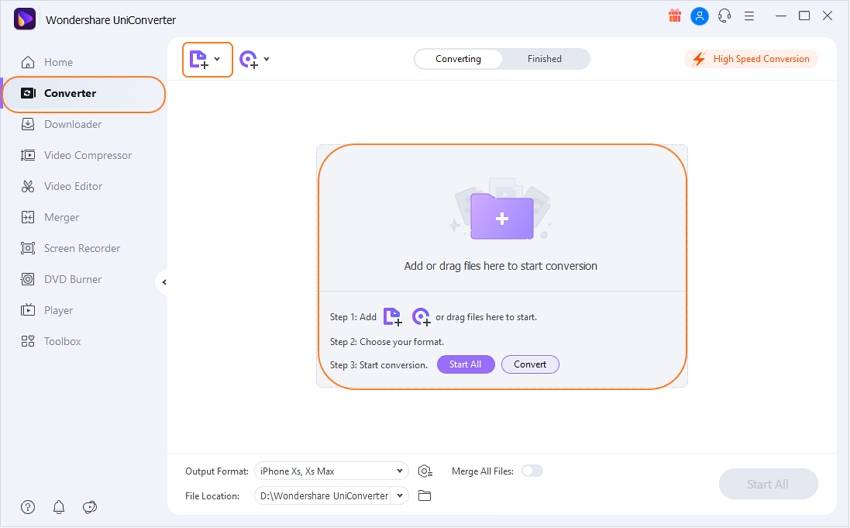Open the Help question mark icon
The height and width of the screenshot is (528, 850).
click(28, 507)
